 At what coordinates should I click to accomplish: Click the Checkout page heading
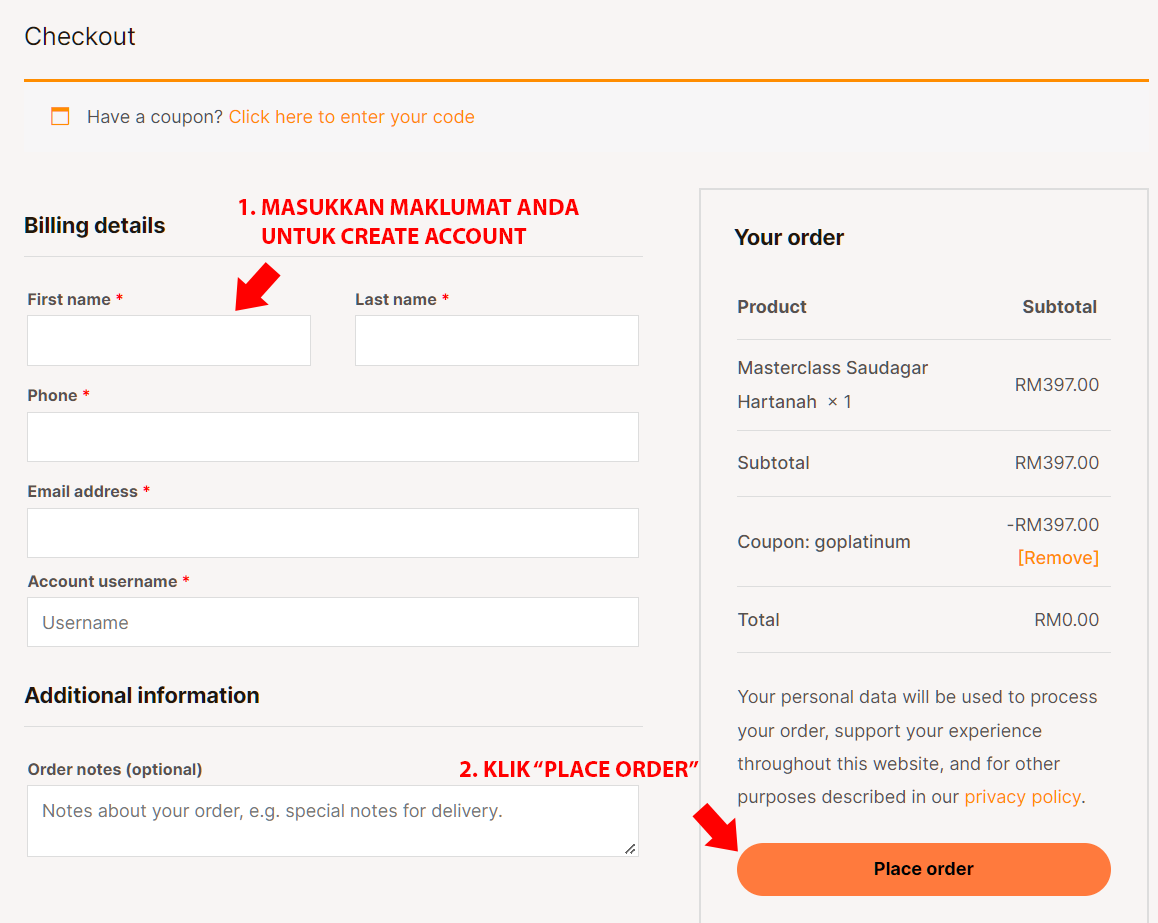tap(80, 36)
